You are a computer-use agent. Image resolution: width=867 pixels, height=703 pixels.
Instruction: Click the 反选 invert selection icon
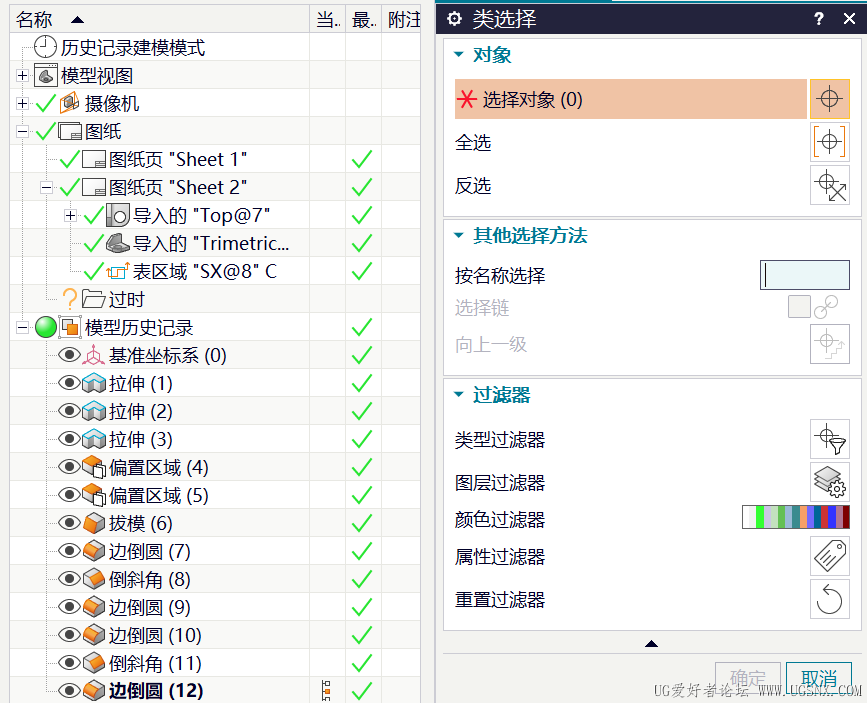pyautogui.click(x=829, y=186)
